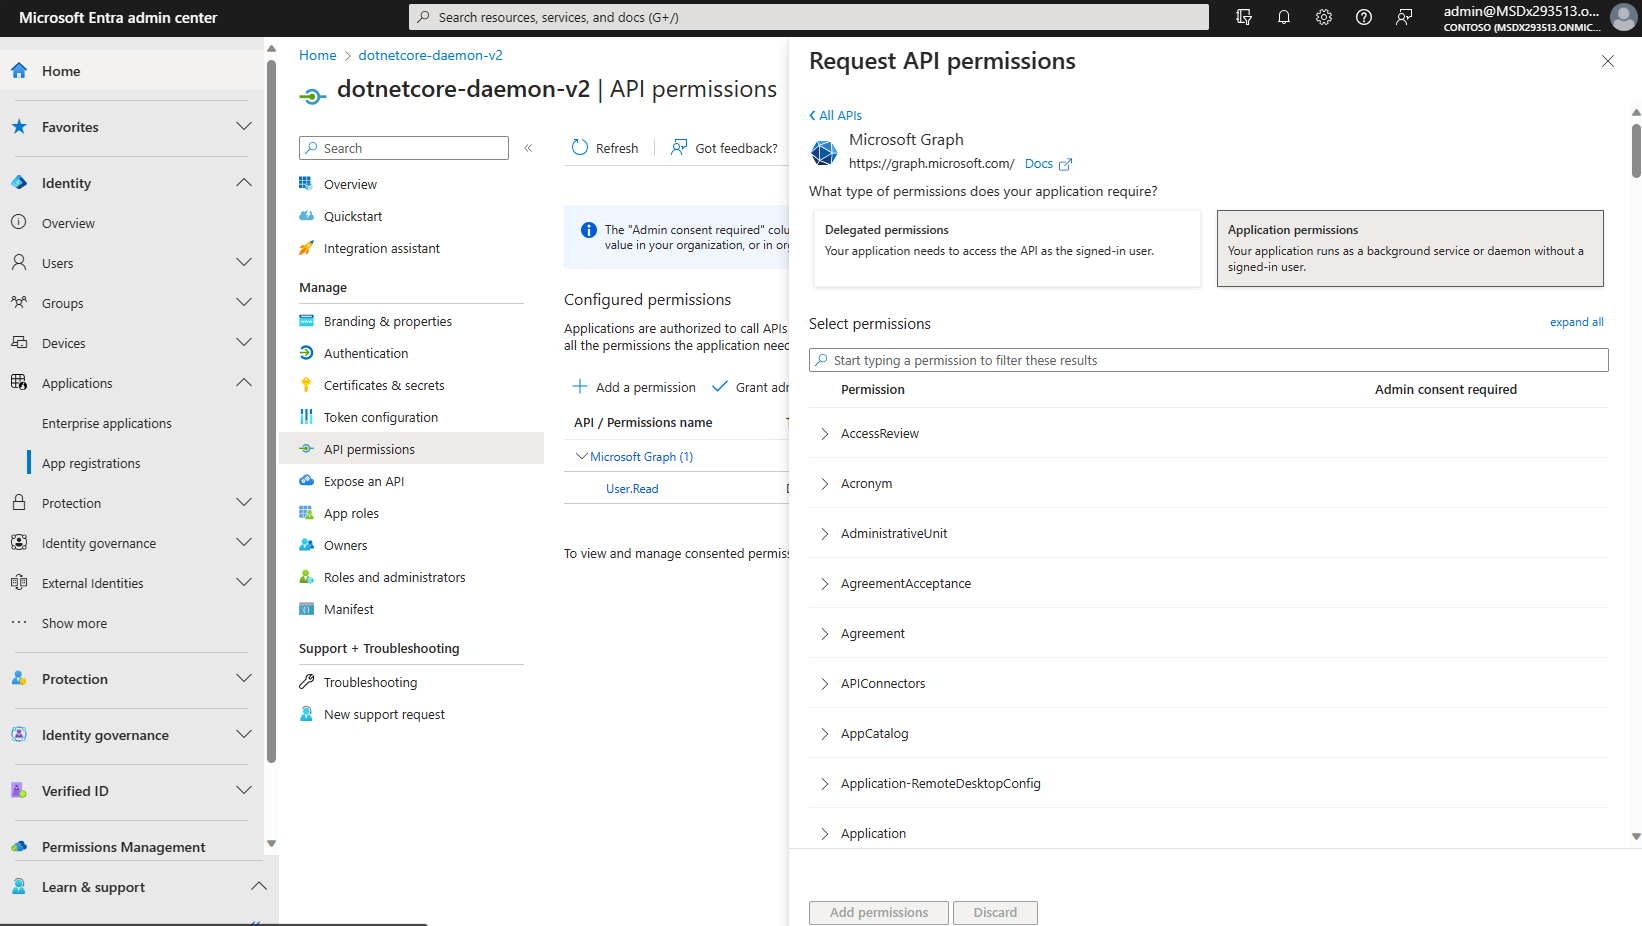
Task: Expand the APIConnectors permission group
Action: (825, 684)
